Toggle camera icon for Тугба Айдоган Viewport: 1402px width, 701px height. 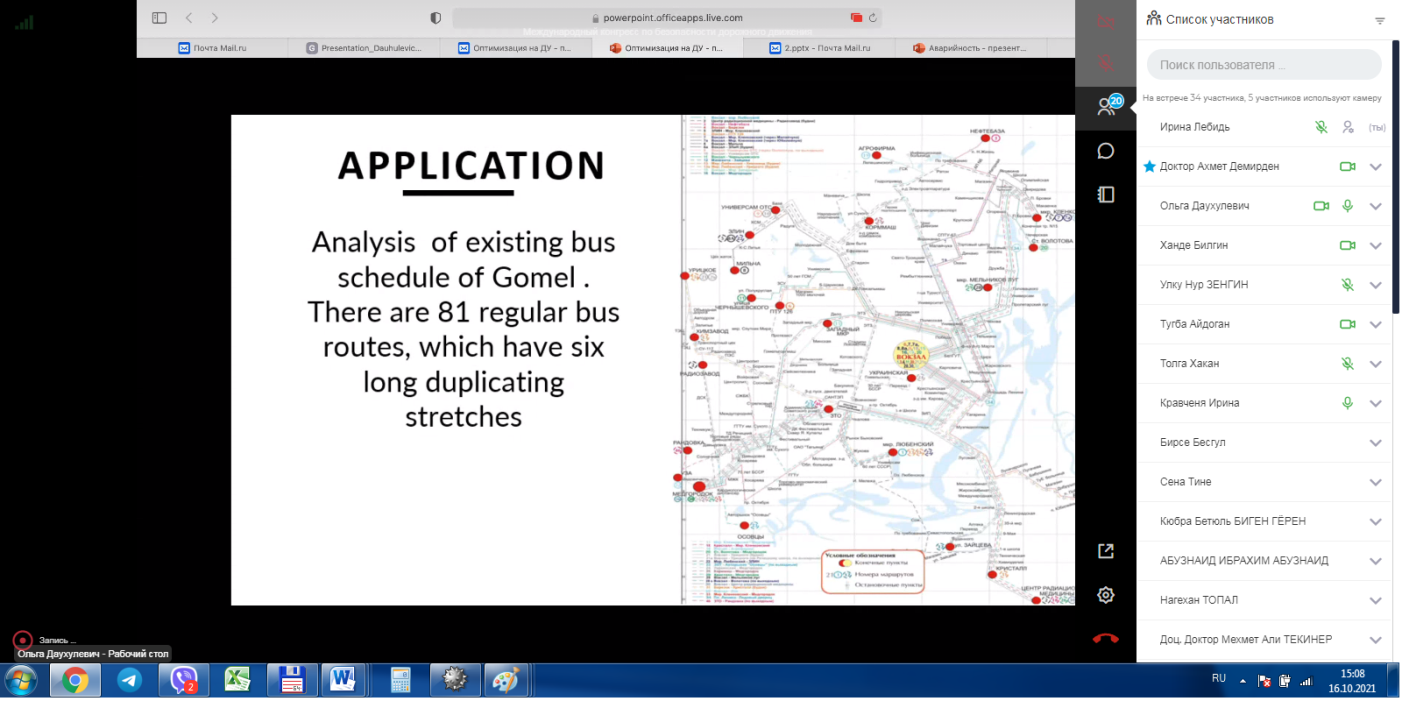pos(1347,324)
